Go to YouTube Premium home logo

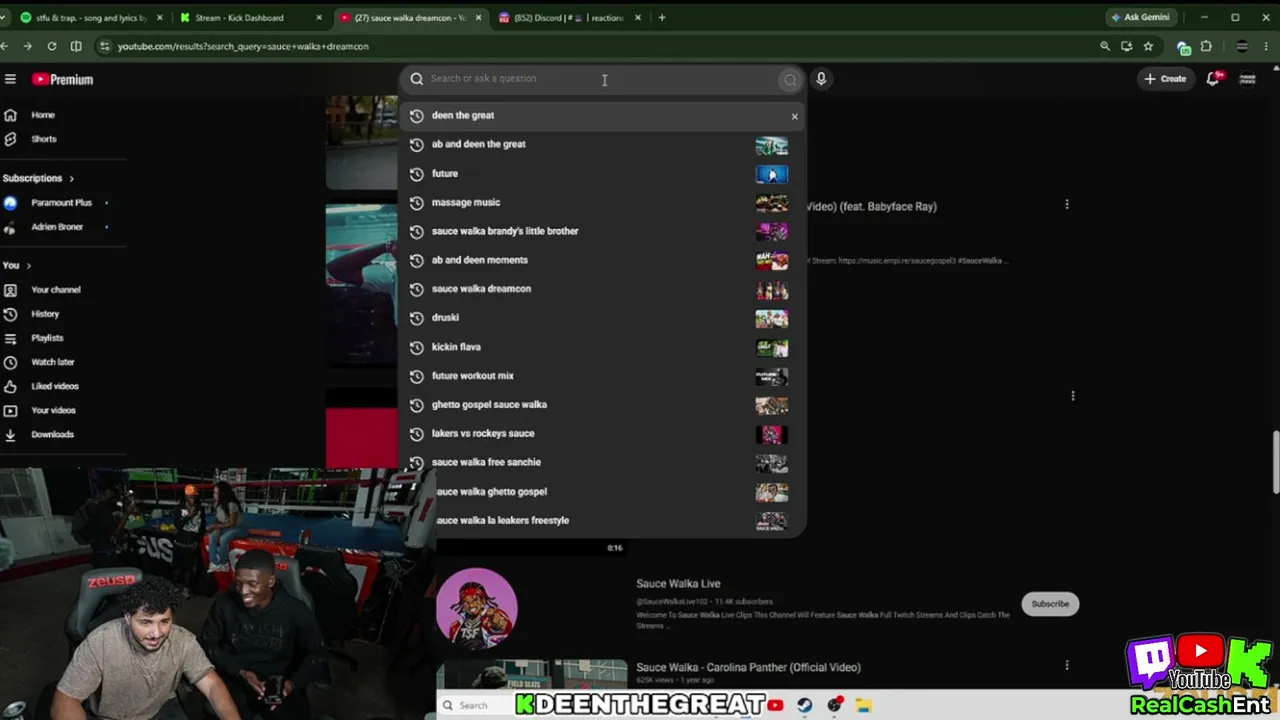coord(62,79)
